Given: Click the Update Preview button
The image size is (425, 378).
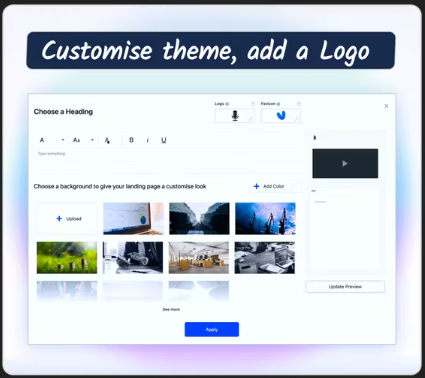Looking at the screenshot, I should click(x=345, y=287).
